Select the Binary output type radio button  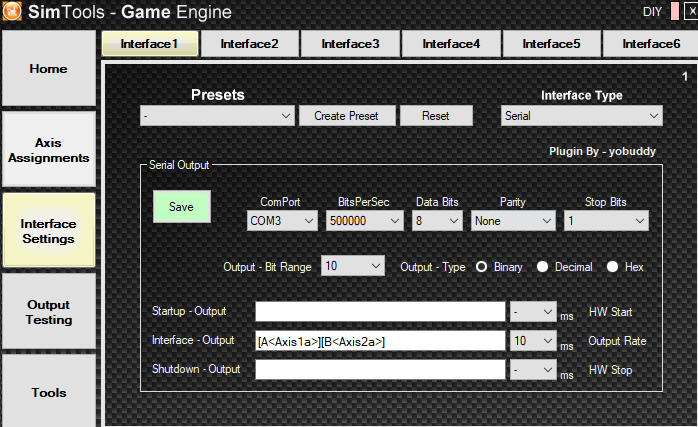point(482,267)
